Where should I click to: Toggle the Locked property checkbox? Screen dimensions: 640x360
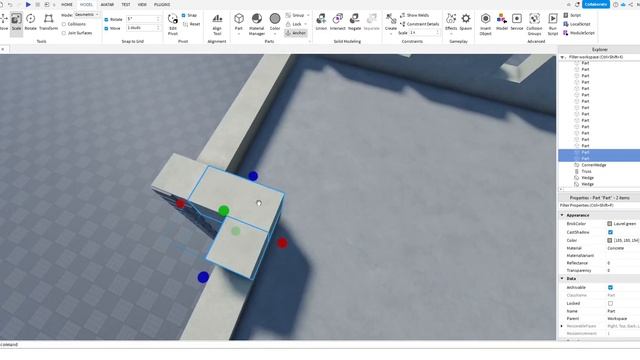coord(610,303)
